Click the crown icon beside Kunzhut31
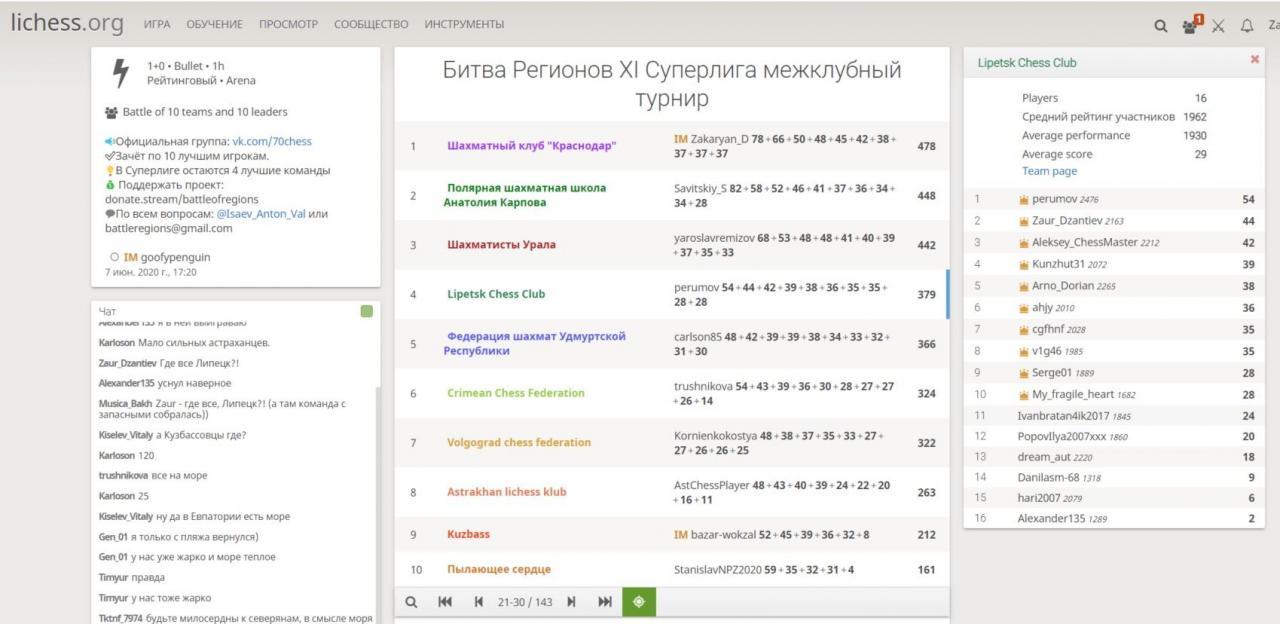1280x624 pixels. pos(1024,265)
